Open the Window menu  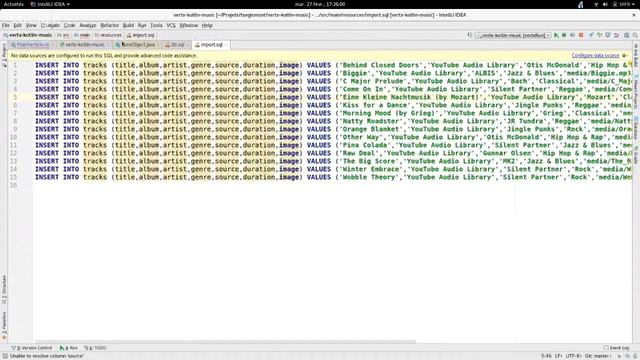point(189,25)
